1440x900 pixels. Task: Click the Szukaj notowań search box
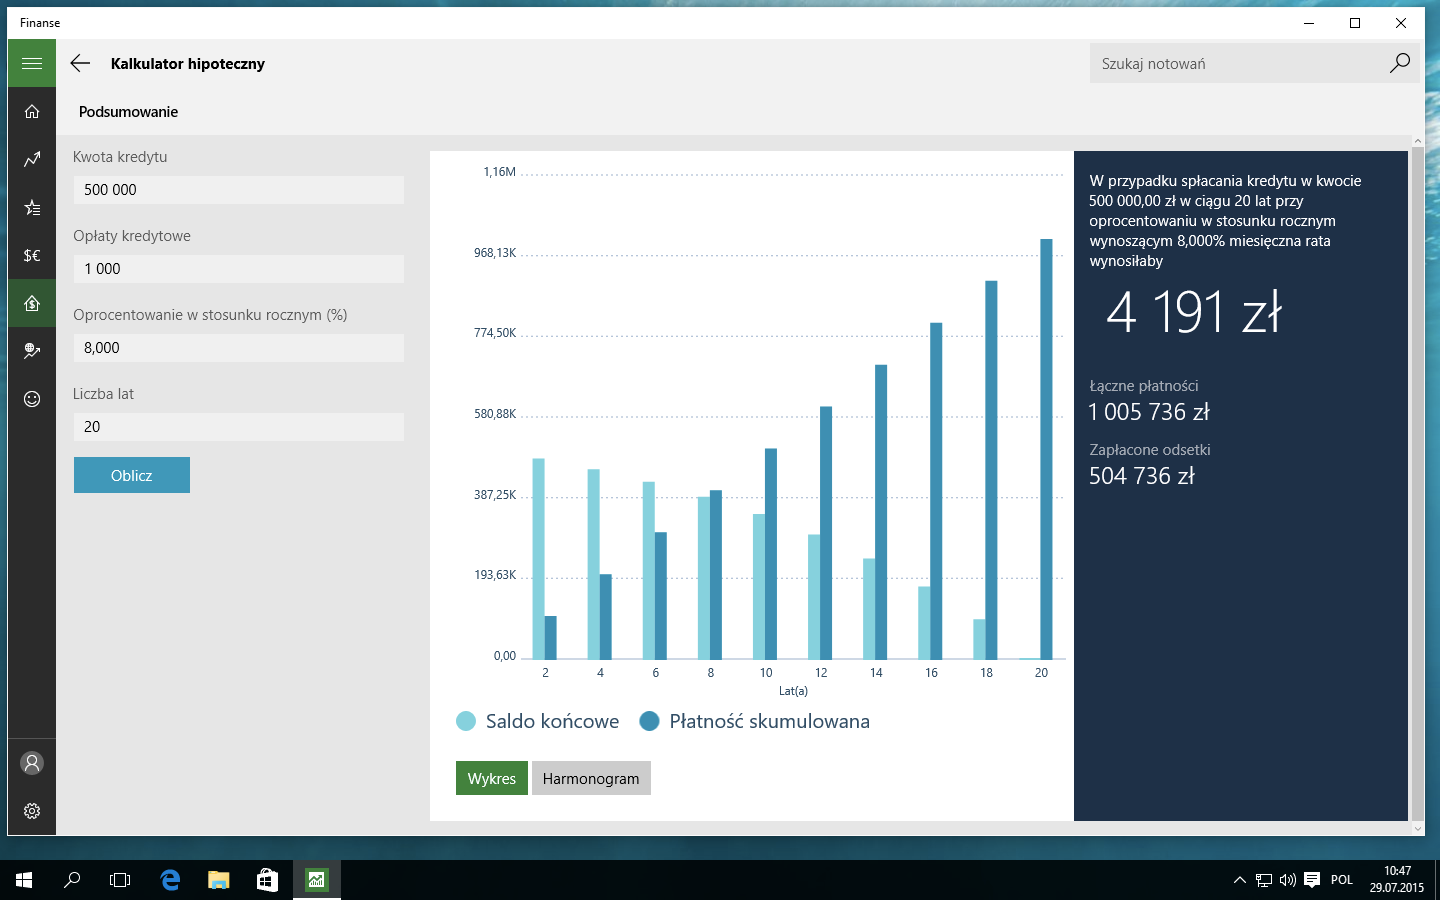point(1238,63)
